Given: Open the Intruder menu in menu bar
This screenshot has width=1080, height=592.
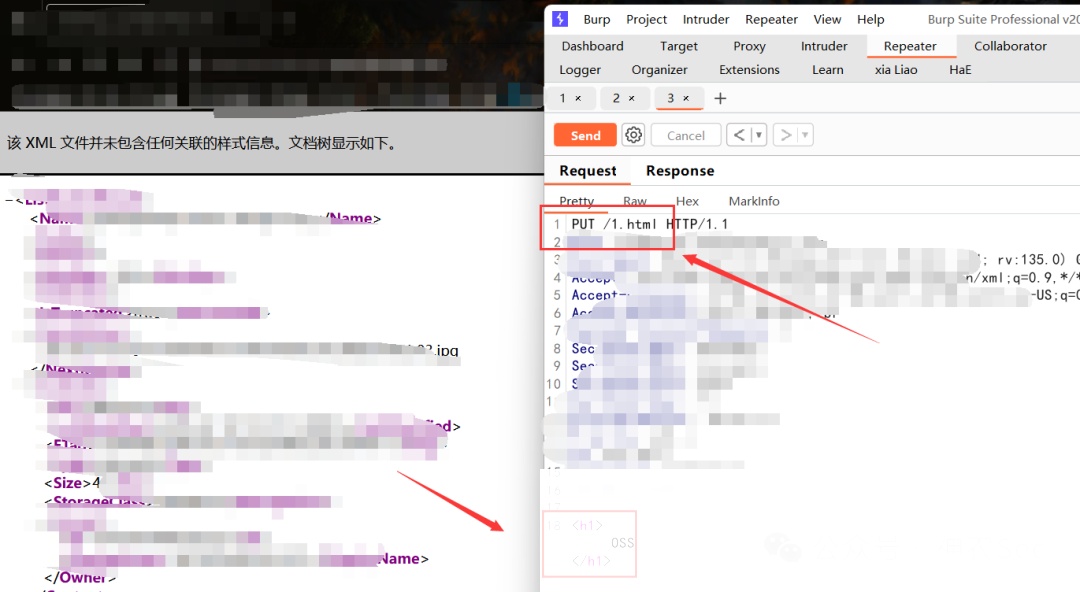Looking at the screenshot, I should [705, 19].
